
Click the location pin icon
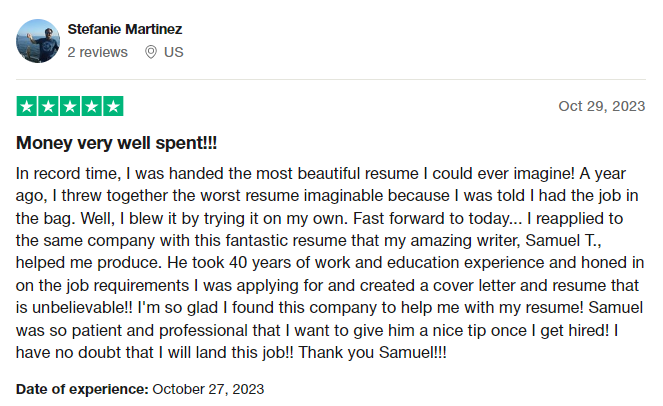point(151,52)
